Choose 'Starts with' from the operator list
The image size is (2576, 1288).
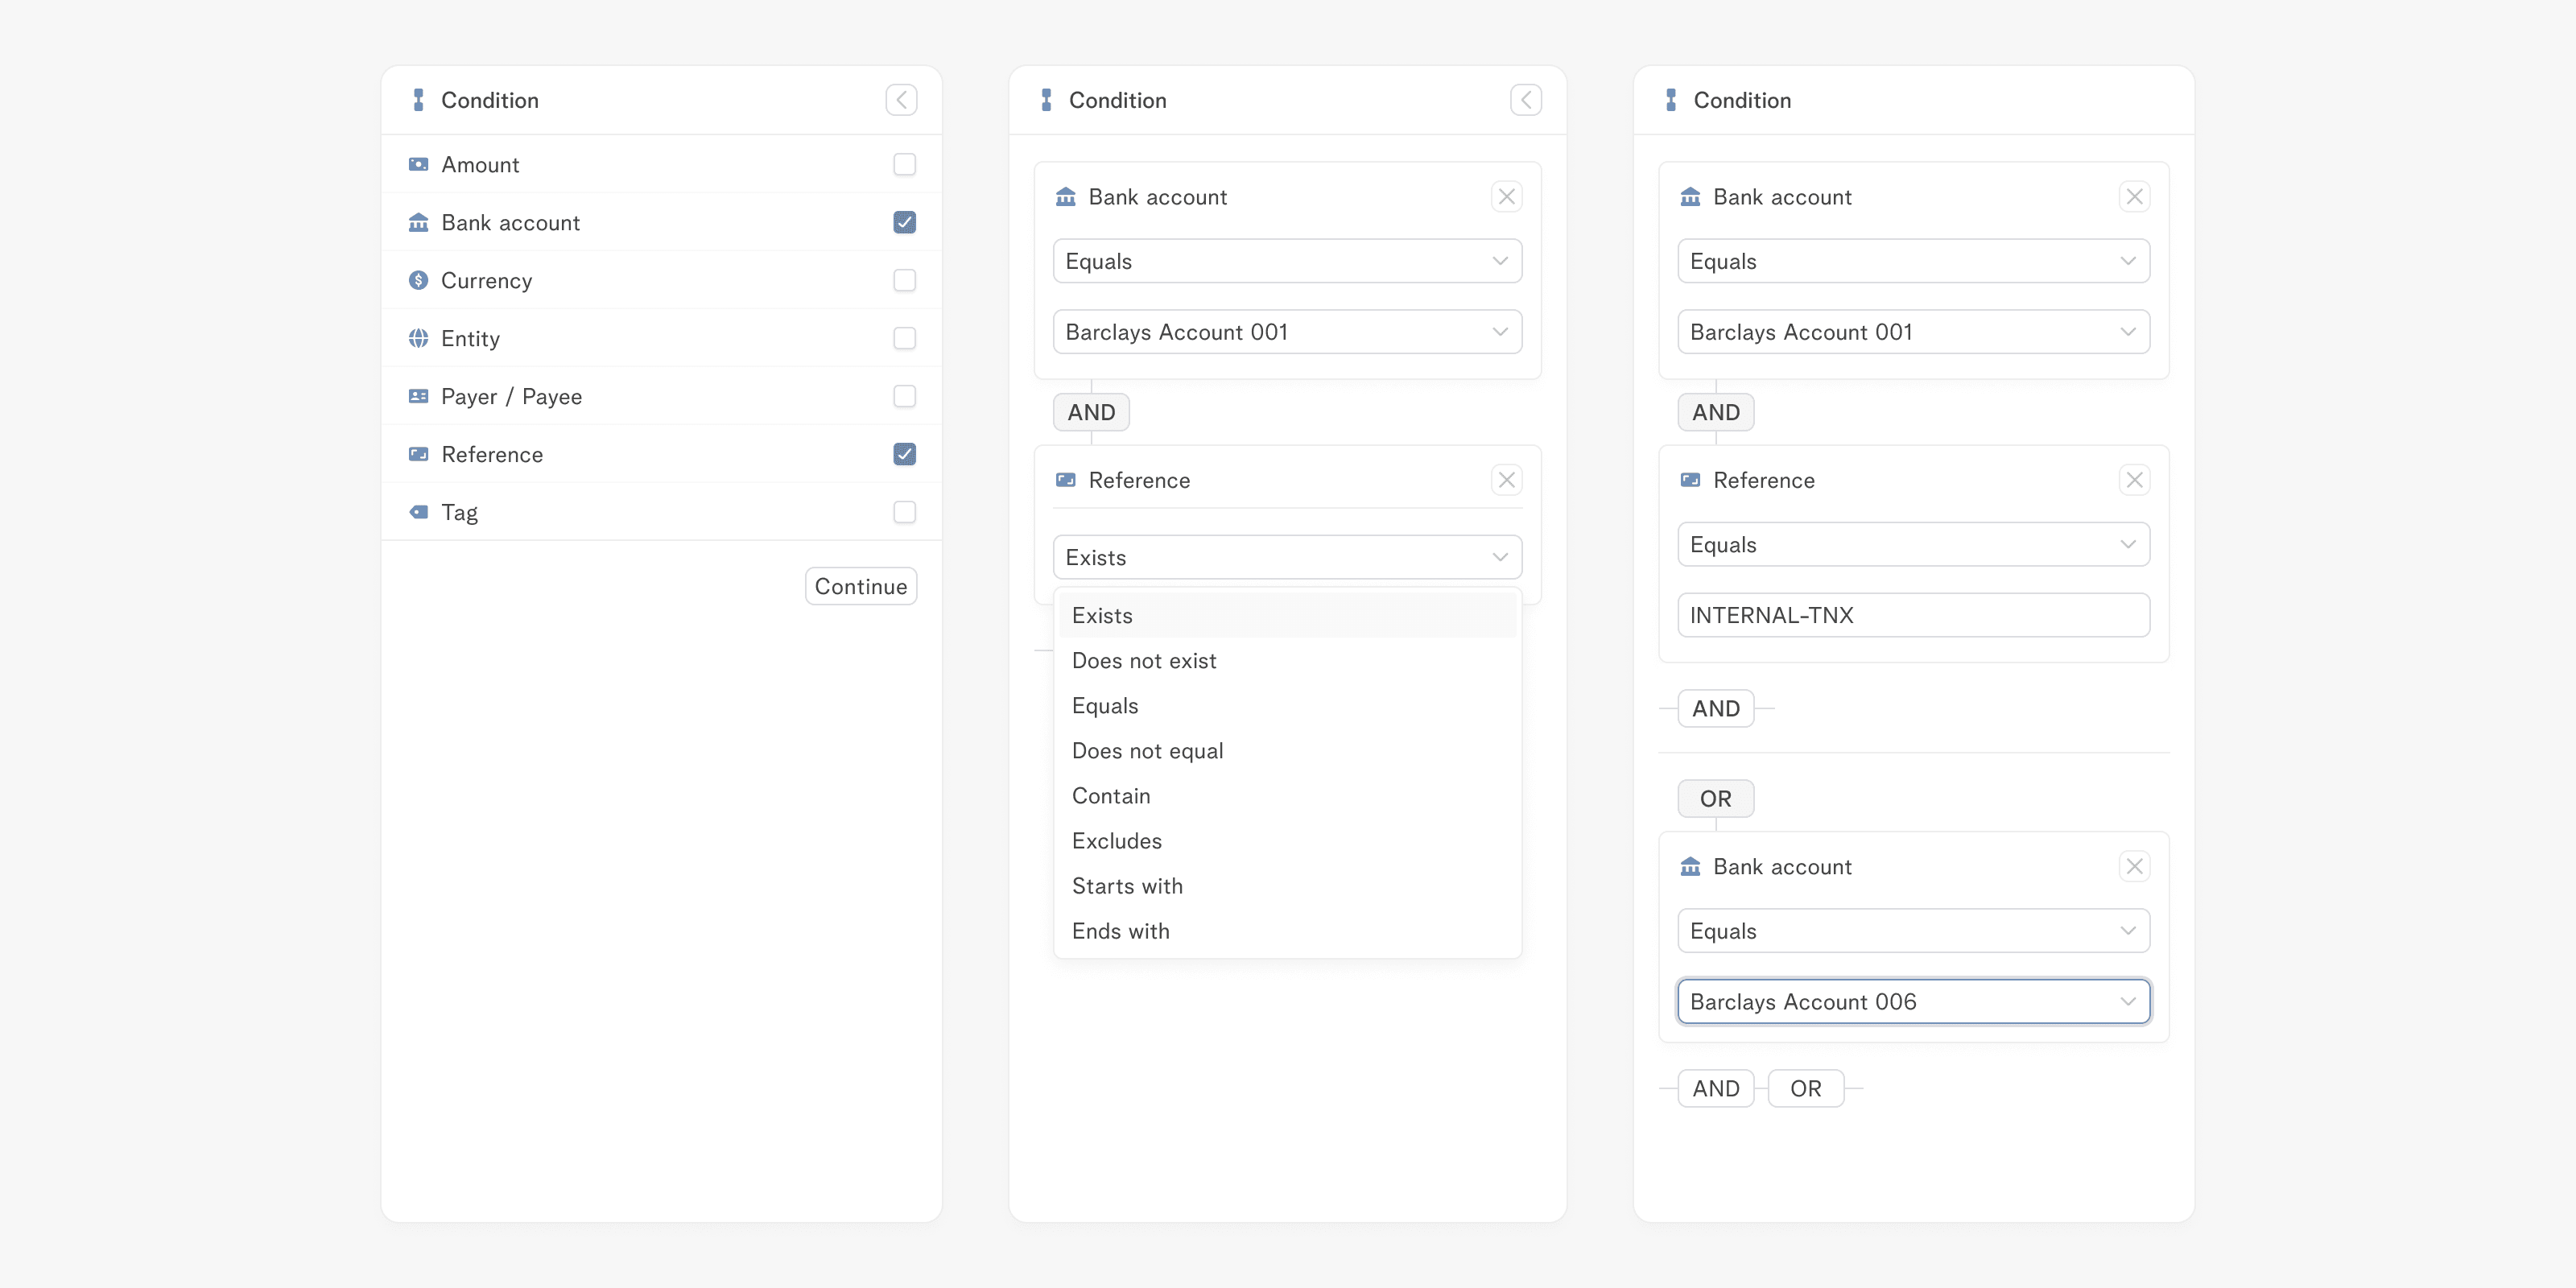tap(1127, 886)
